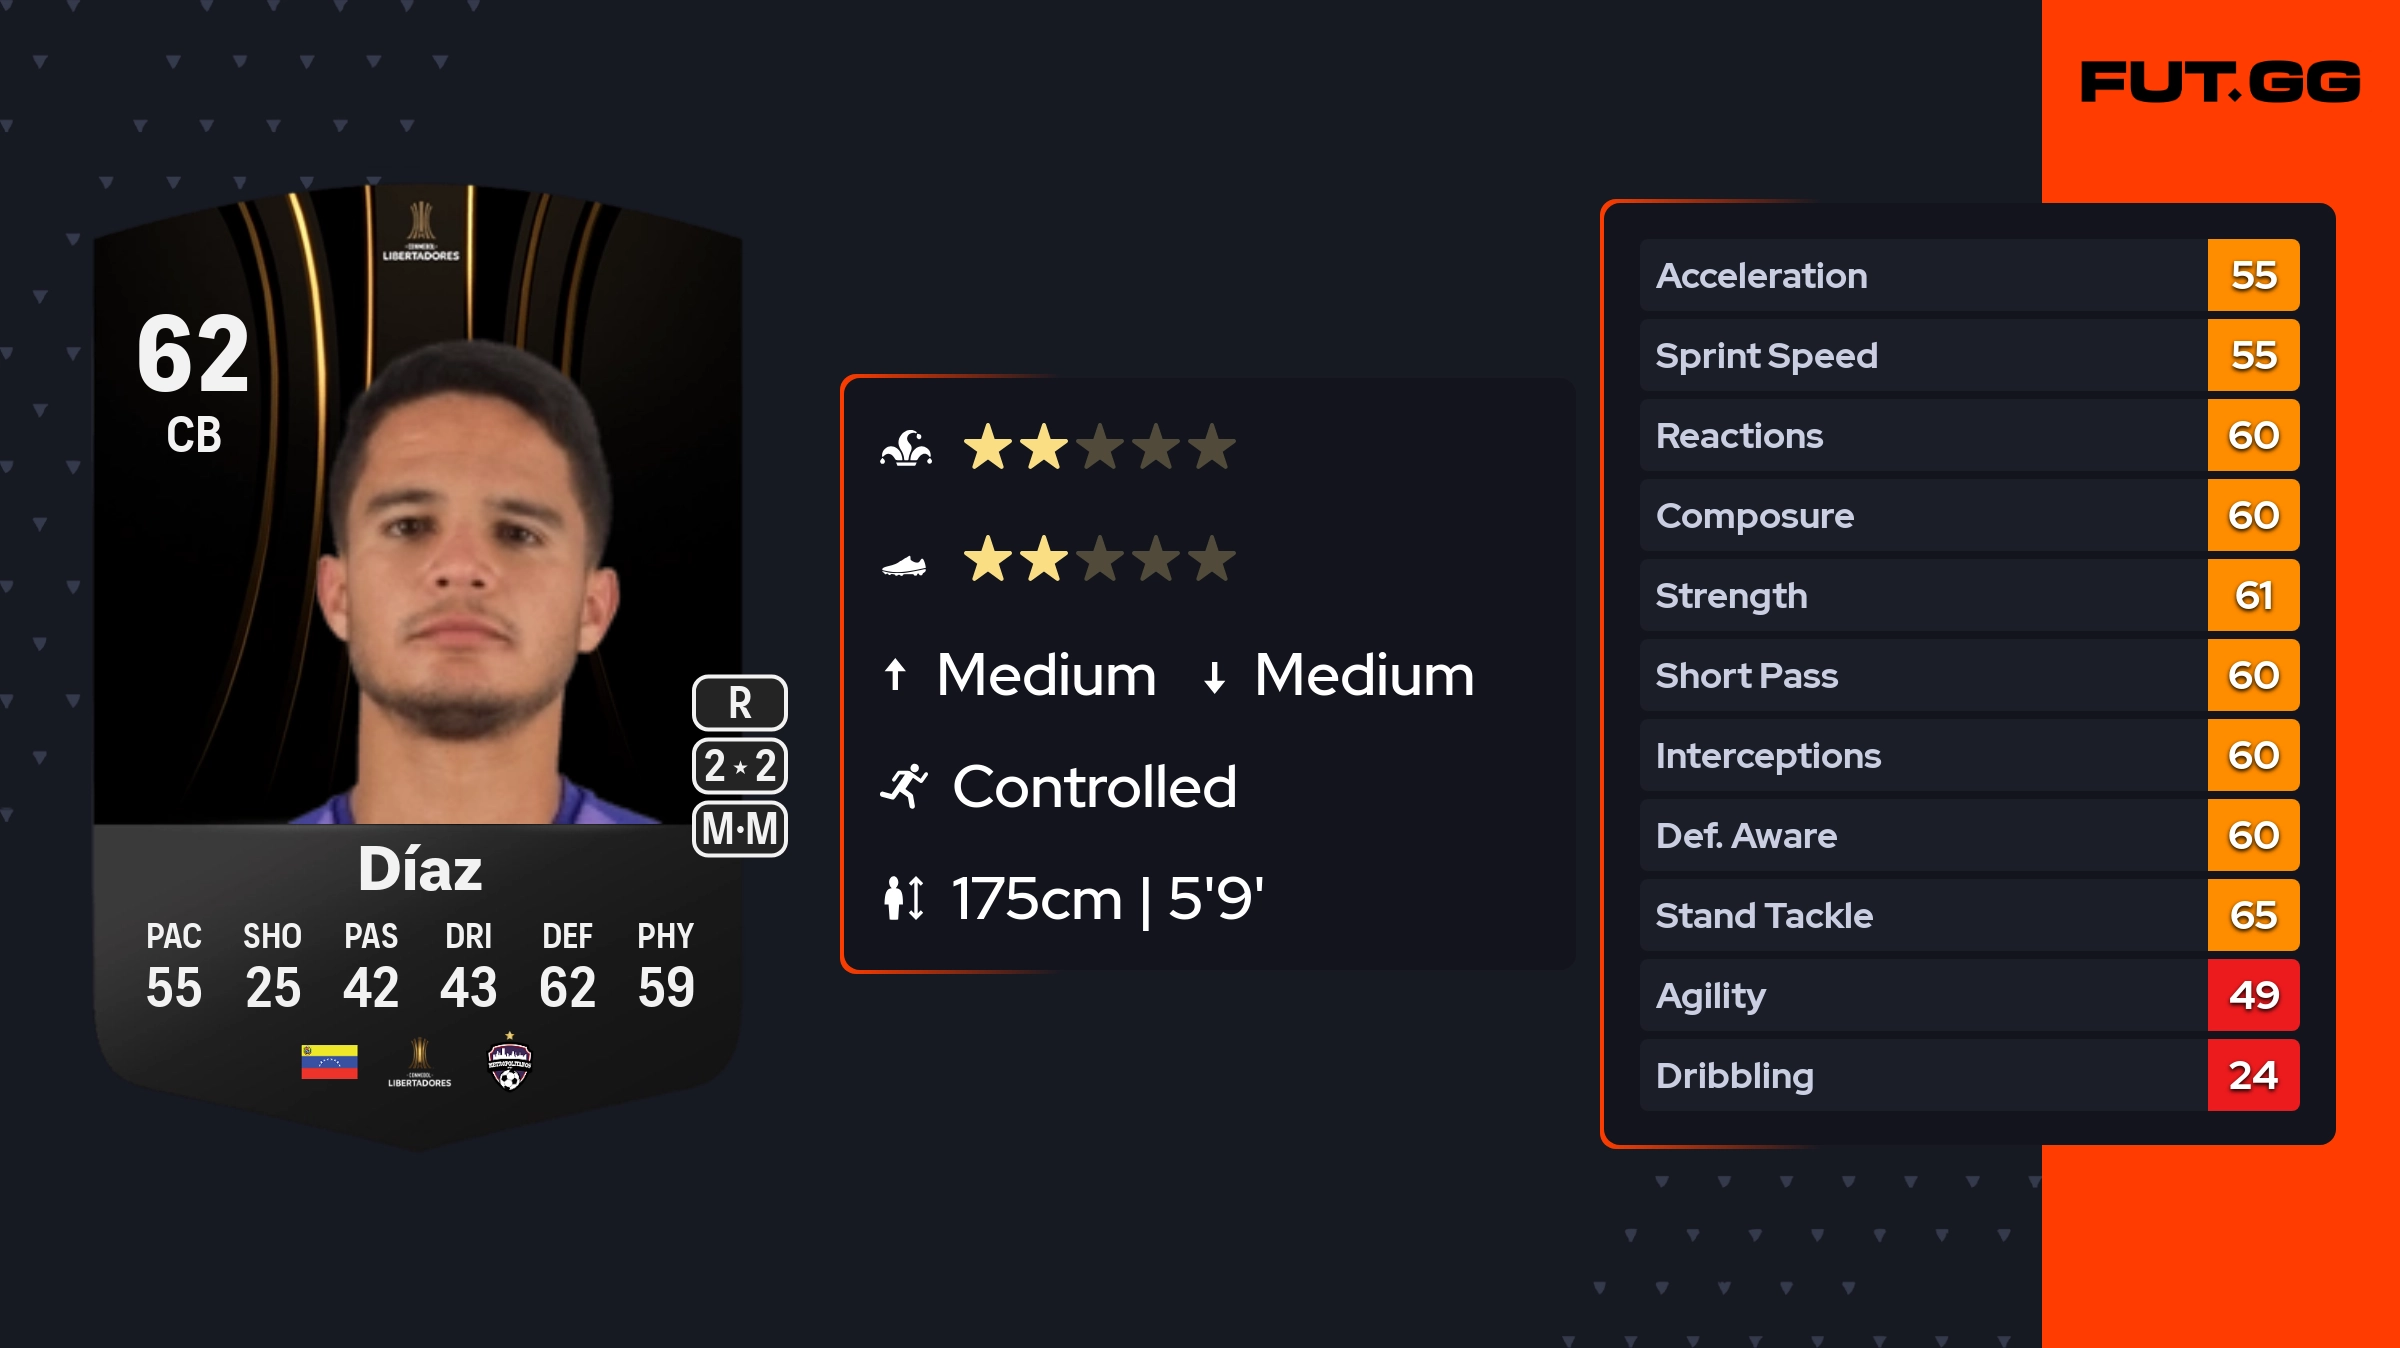Click the height icon beside 175cm
The image size is (2400, 1348).
[x=904, y=898]
